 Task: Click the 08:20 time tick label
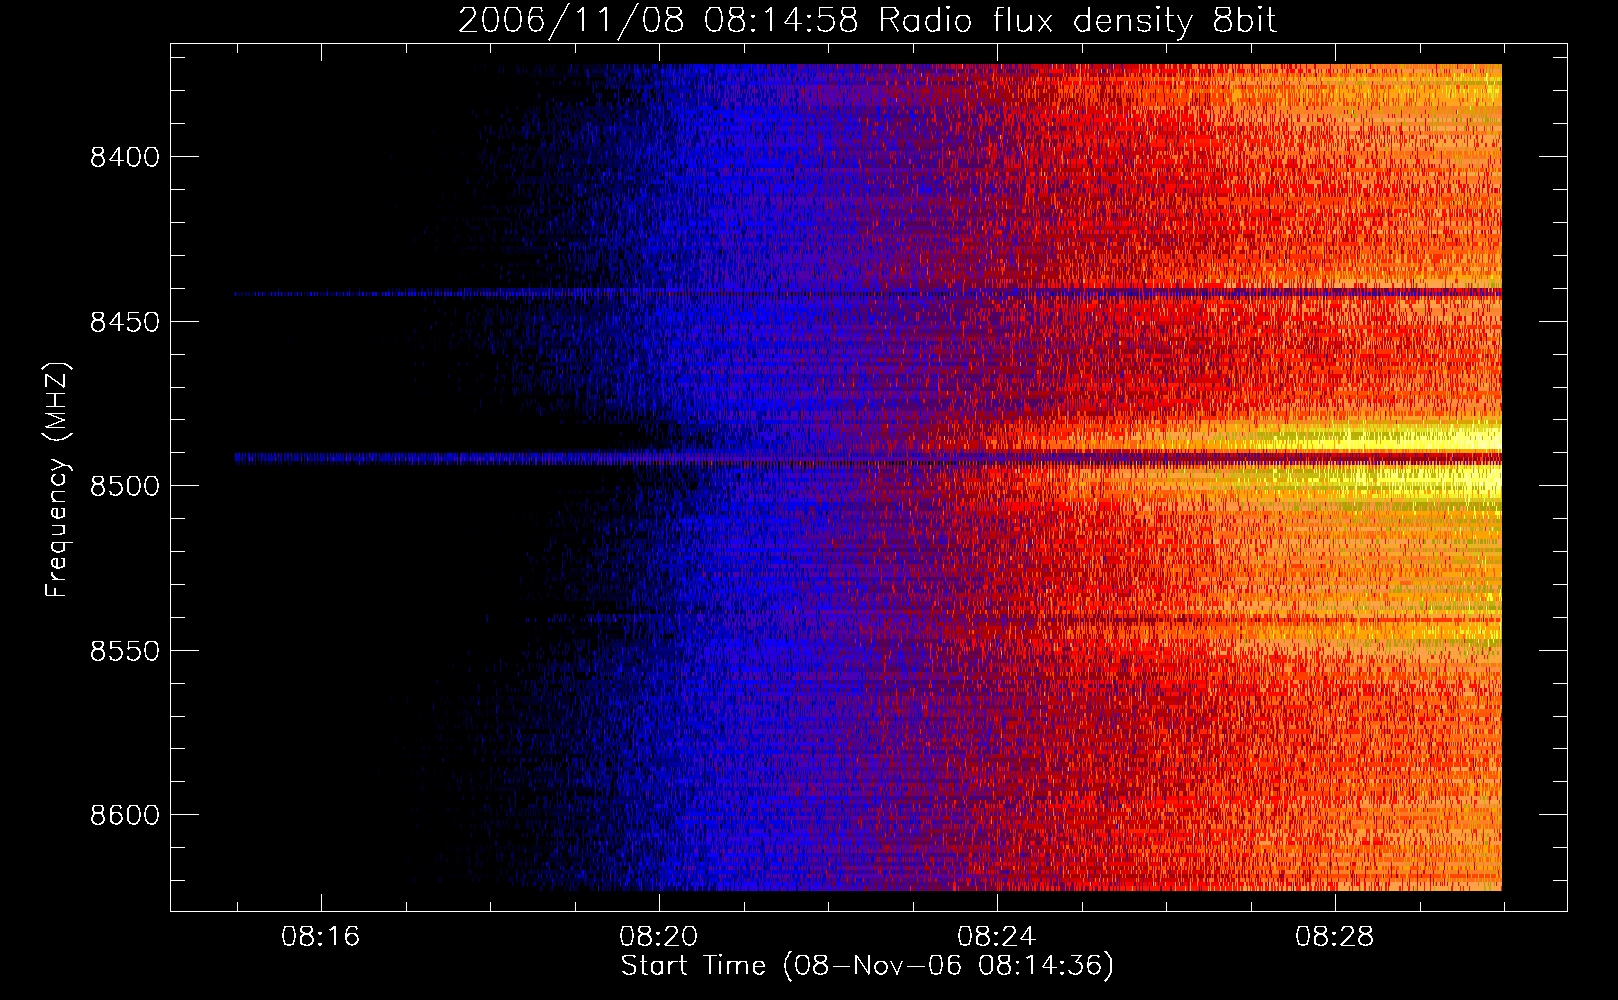point(658,937)
